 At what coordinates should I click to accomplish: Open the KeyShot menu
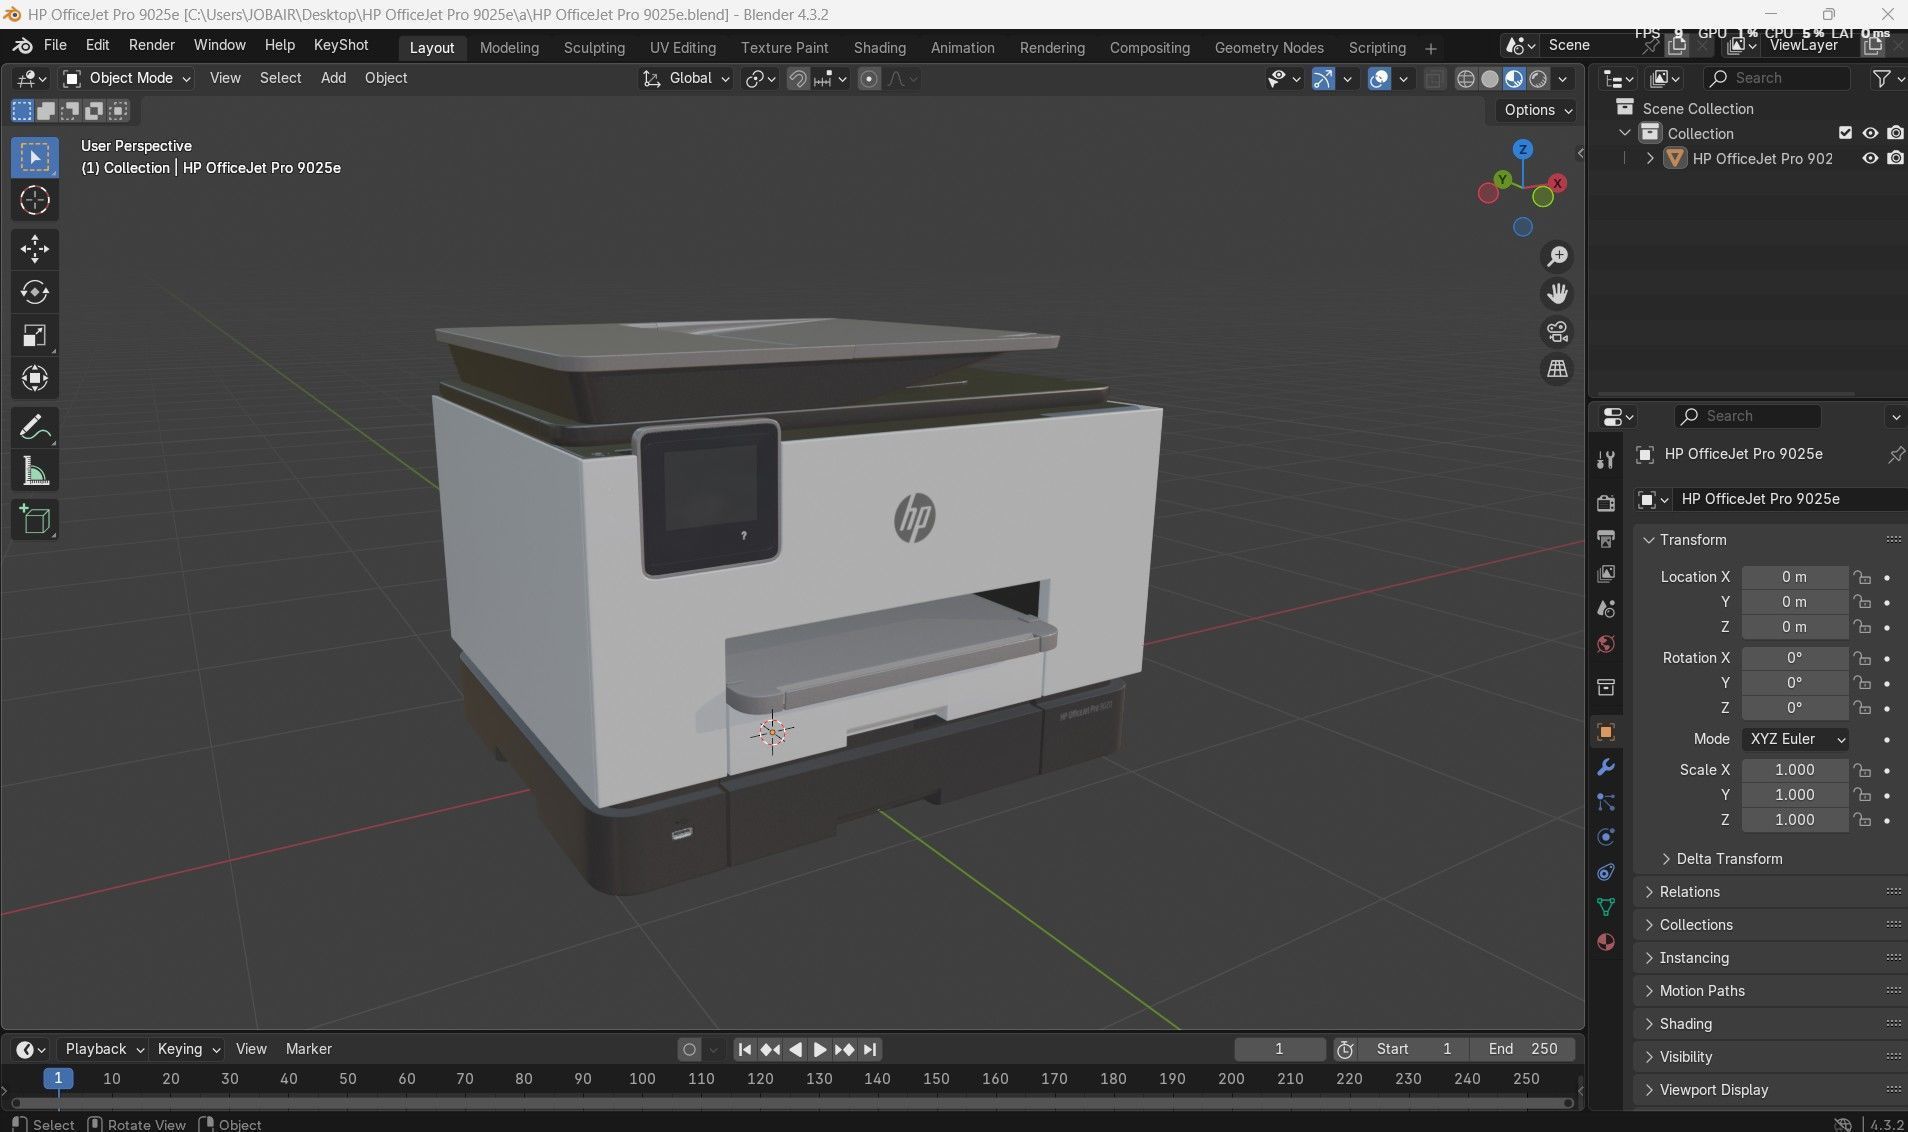341,45
